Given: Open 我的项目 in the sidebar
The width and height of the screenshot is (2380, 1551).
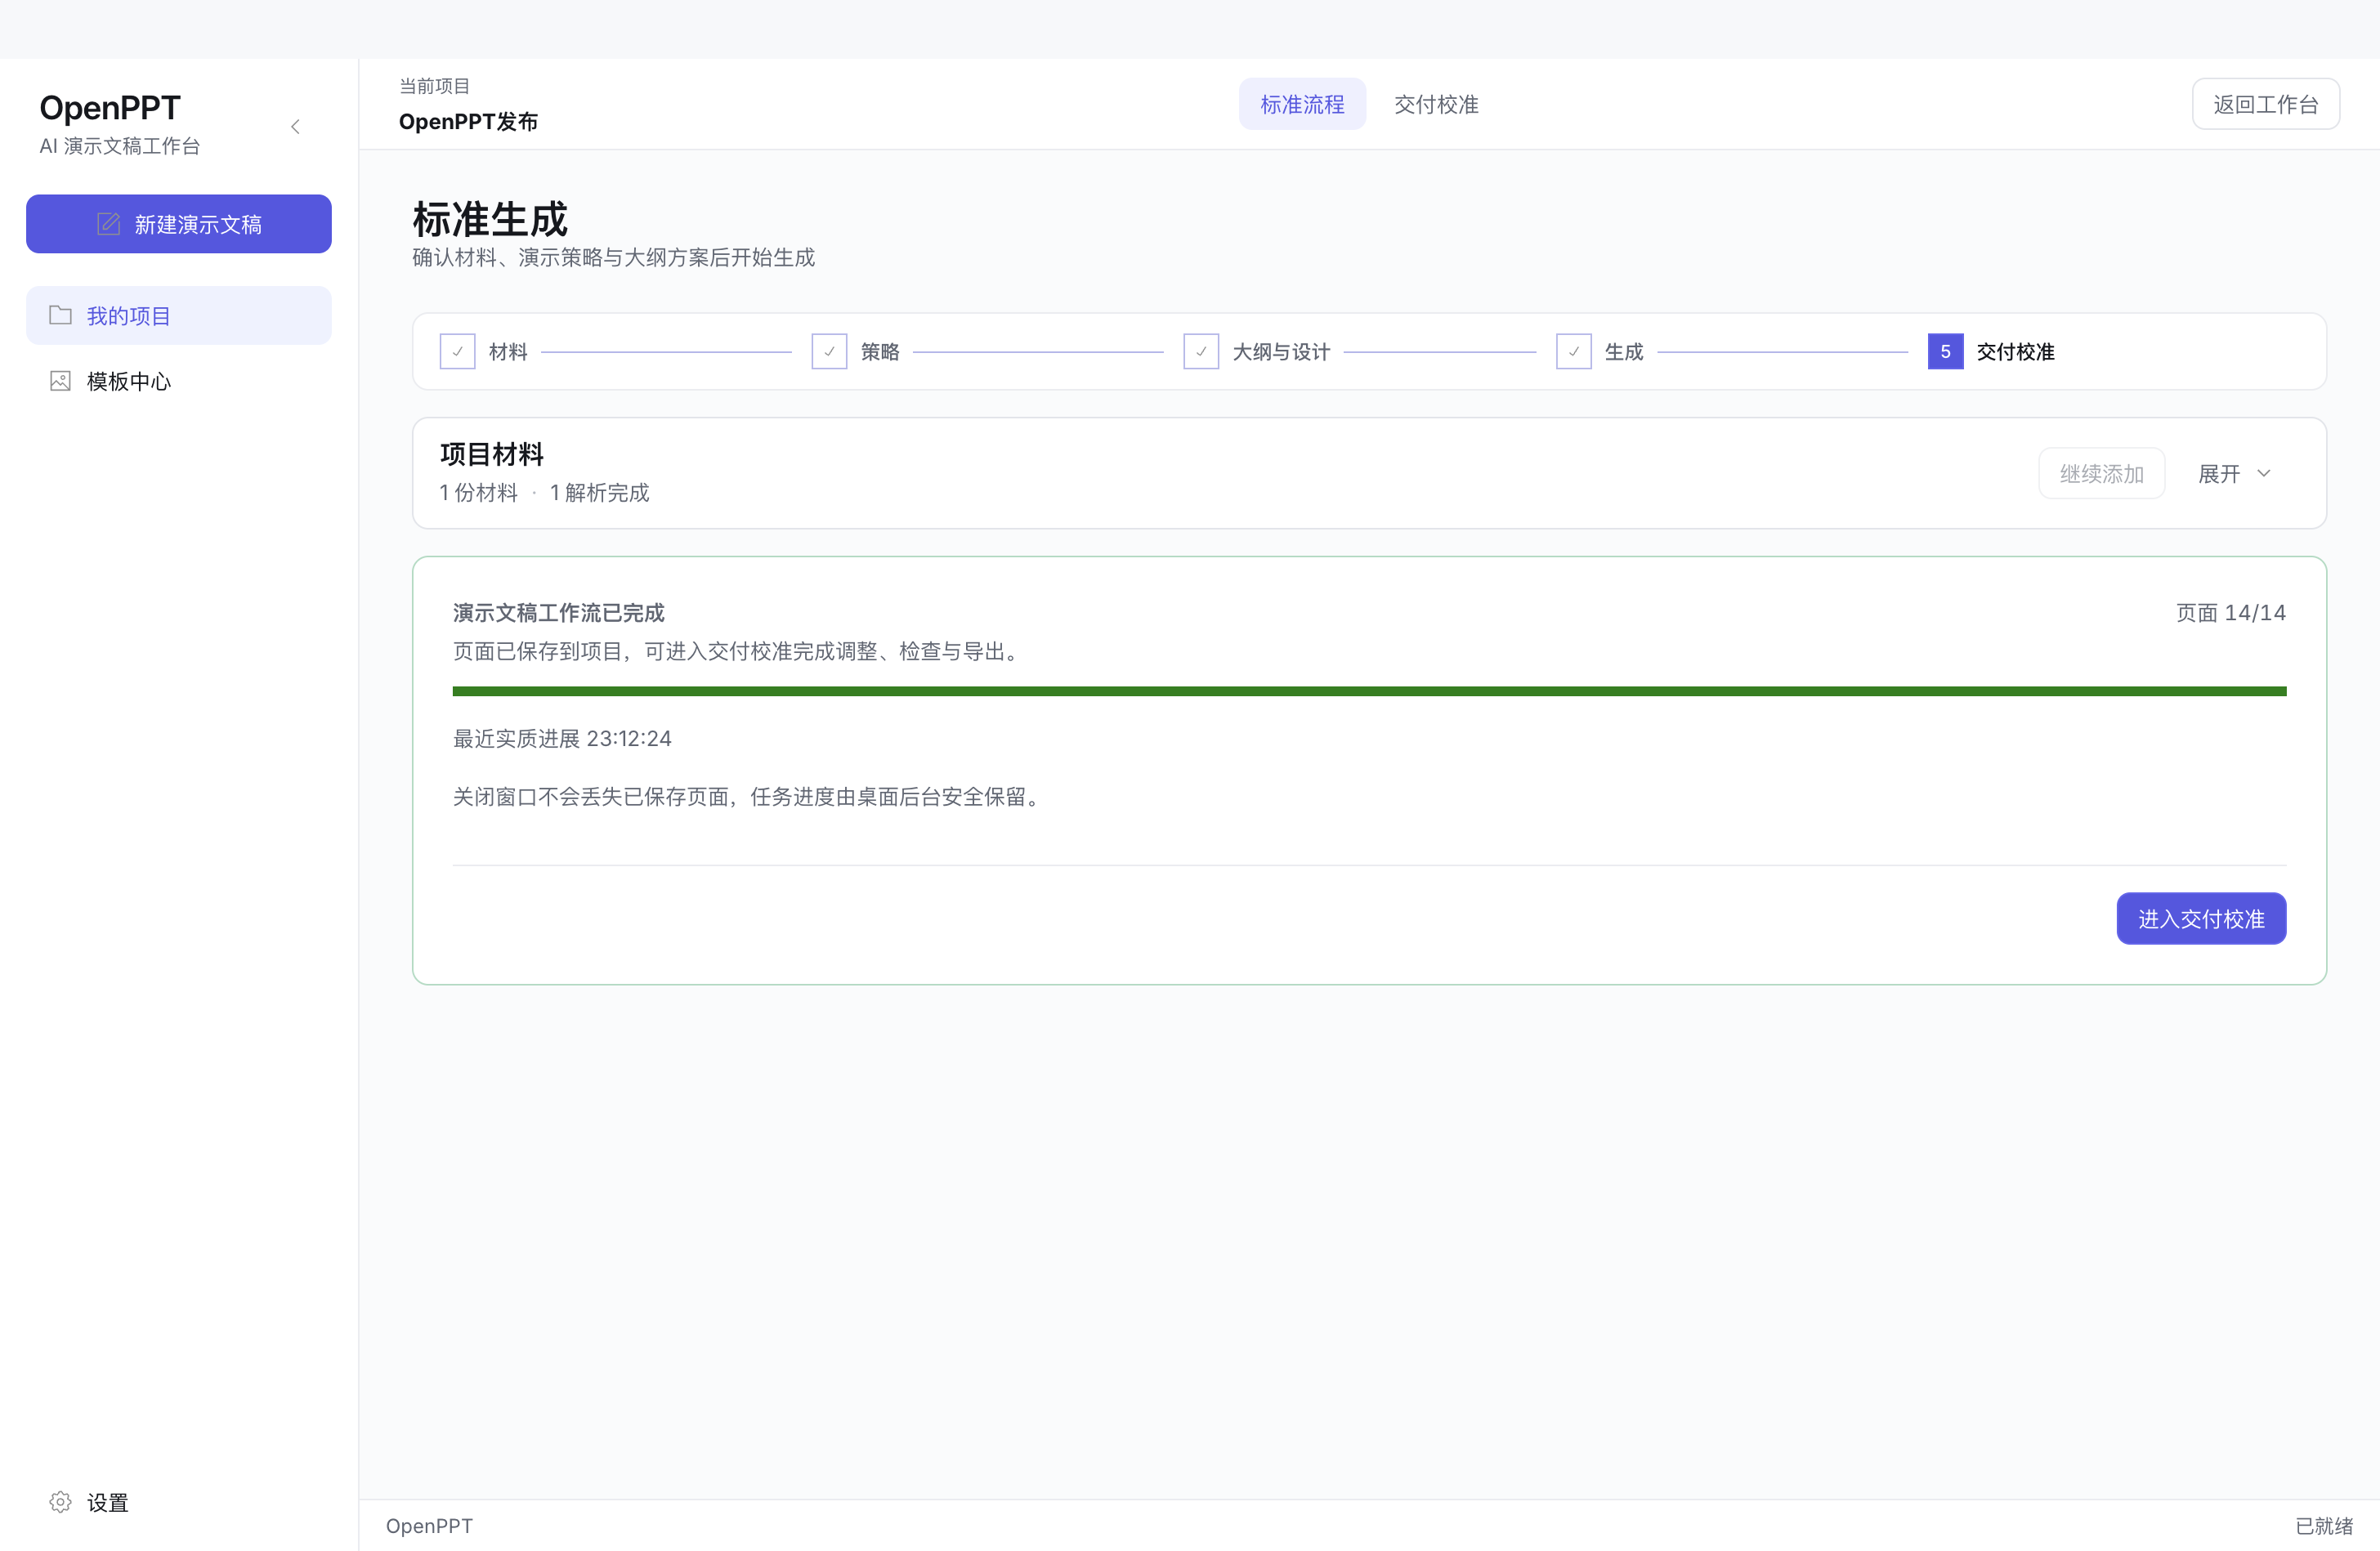Looking at the screenshot, I should [x=179, y=315].
